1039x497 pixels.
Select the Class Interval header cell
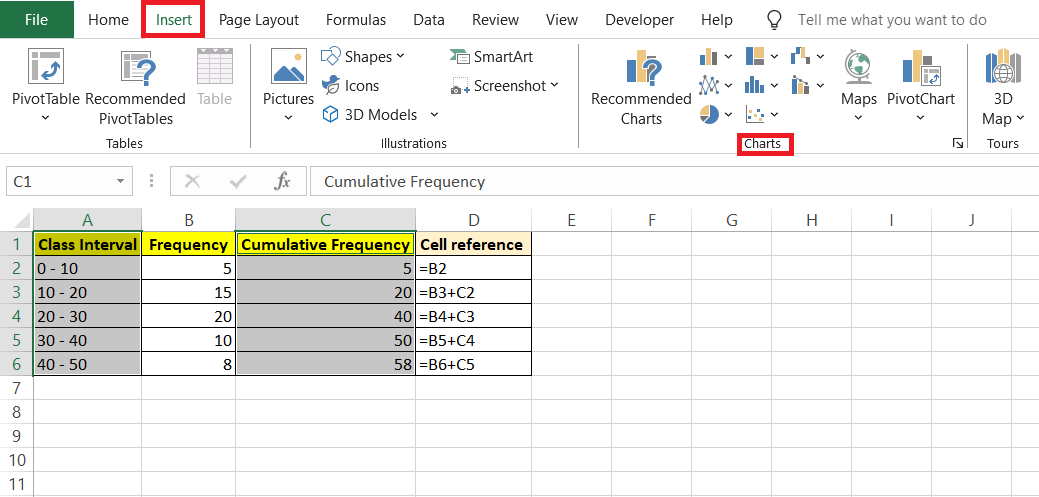tap(87, 245)
